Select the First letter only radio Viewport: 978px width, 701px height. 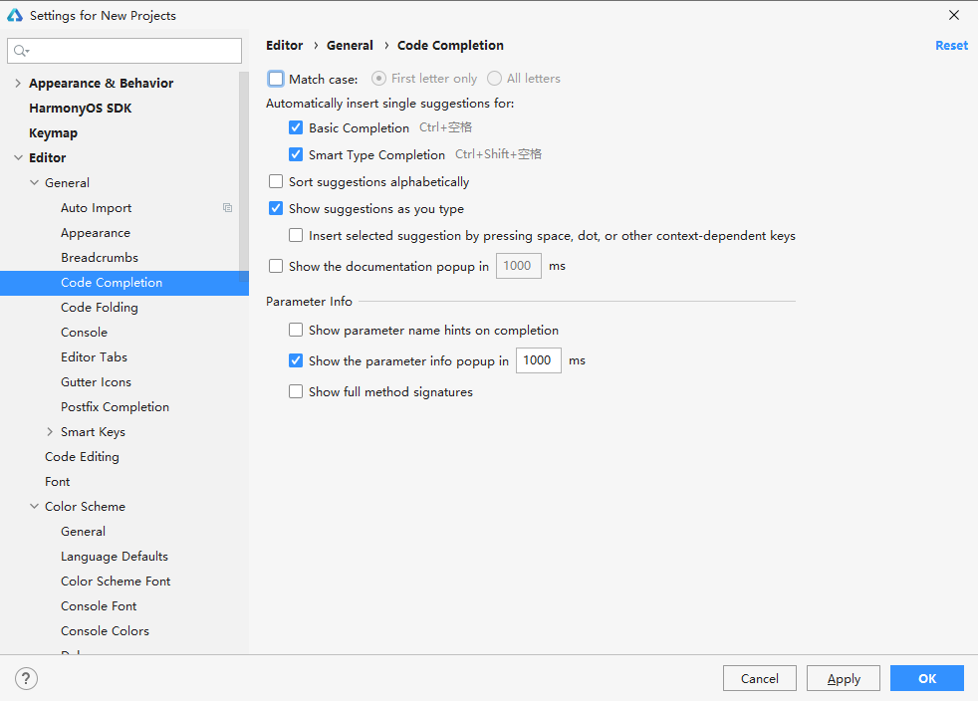(378, 79)
